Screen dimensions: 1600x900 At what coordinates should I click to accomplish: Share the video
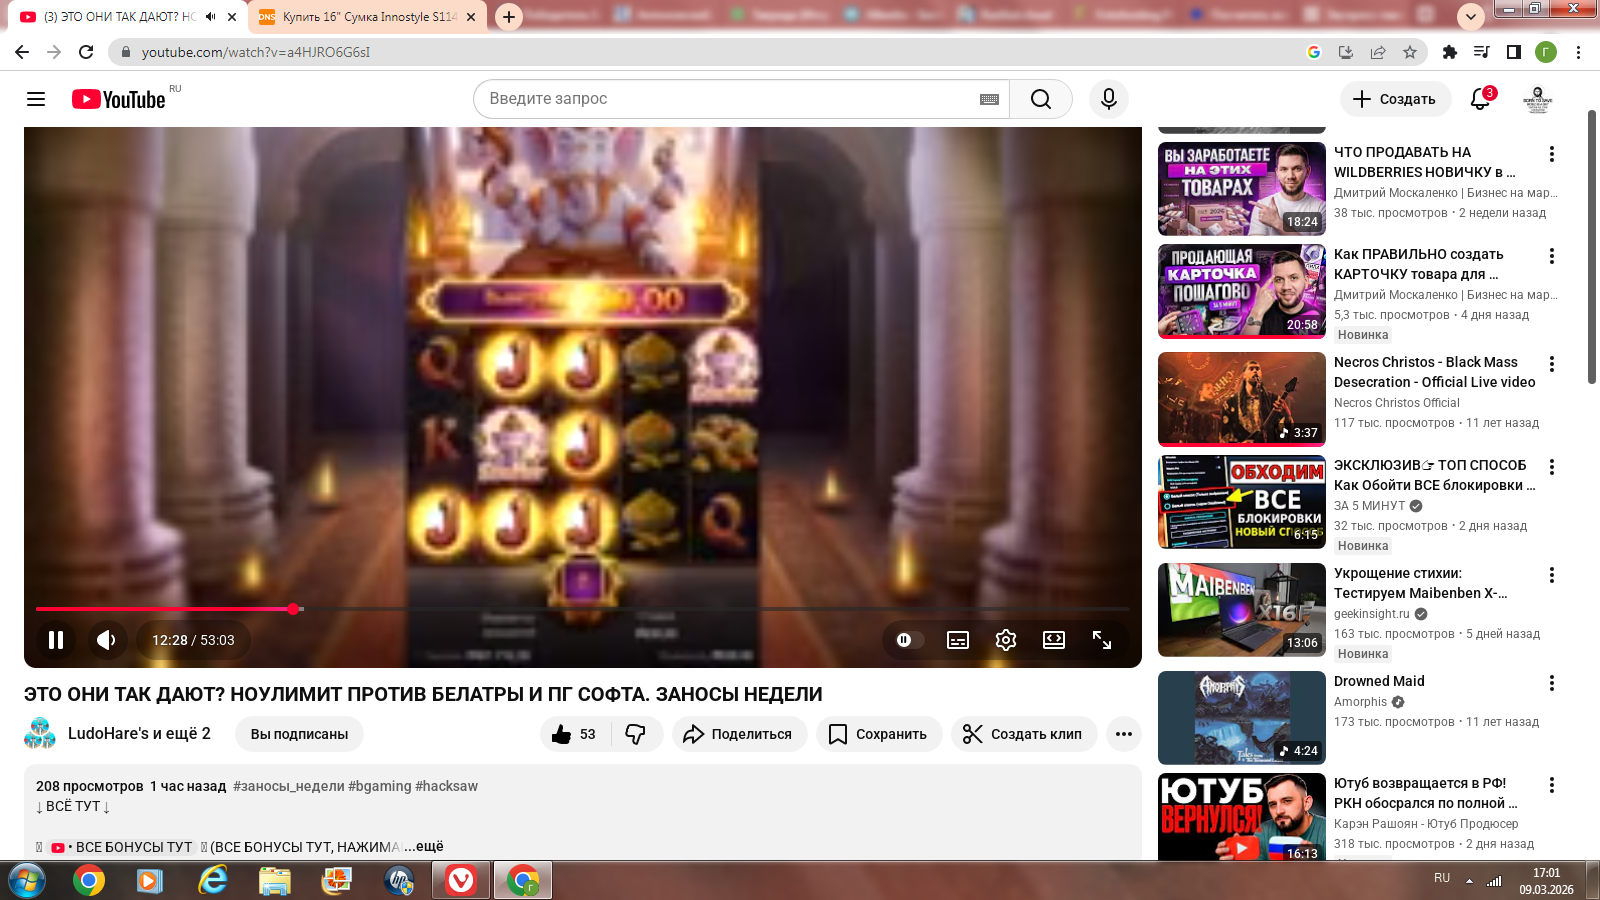[x=739, y=734]
